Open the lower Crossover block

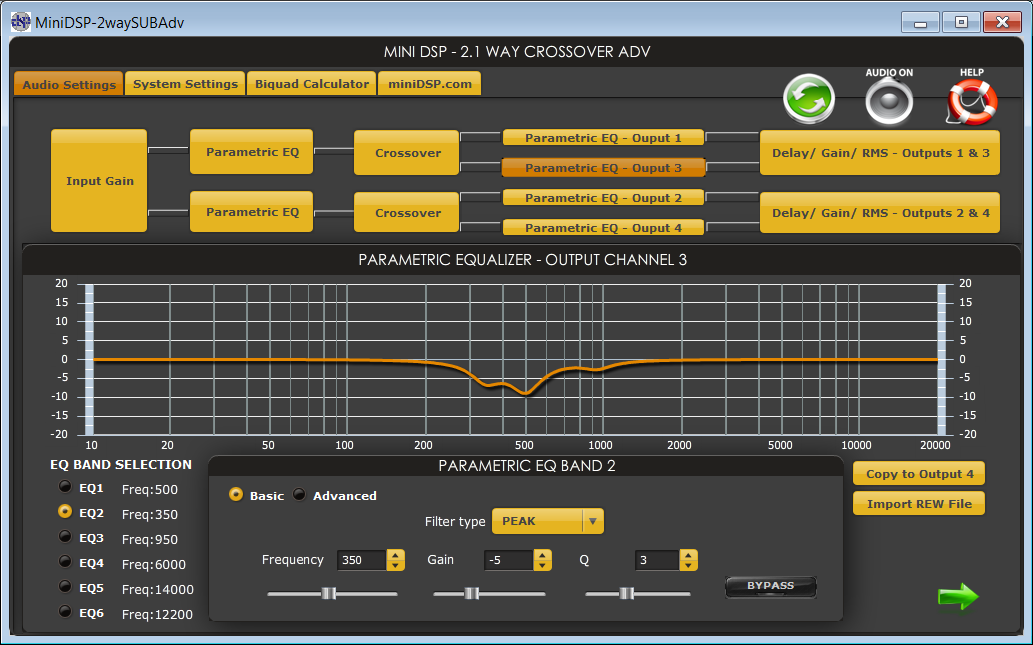pyautogui.click(x=407, y=213)
